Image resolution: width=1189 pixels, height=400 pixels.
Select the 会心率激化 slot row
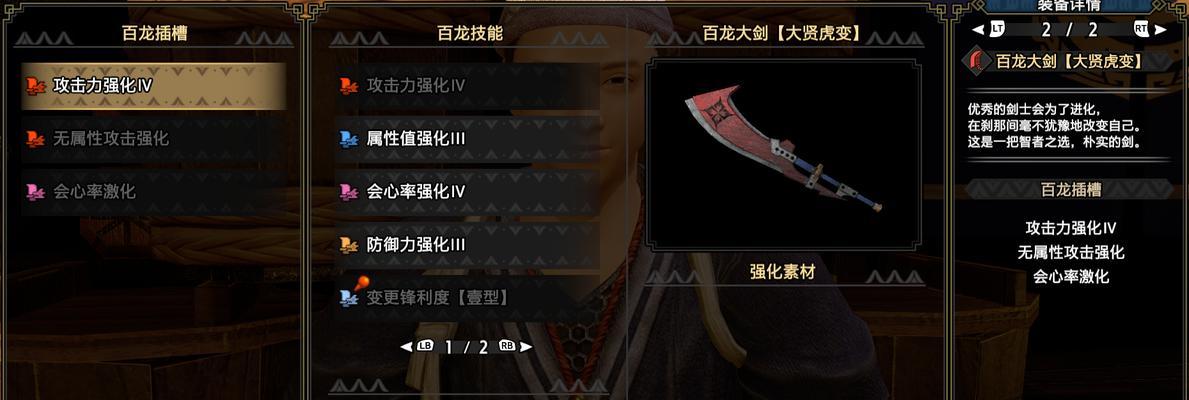point(153,192)
